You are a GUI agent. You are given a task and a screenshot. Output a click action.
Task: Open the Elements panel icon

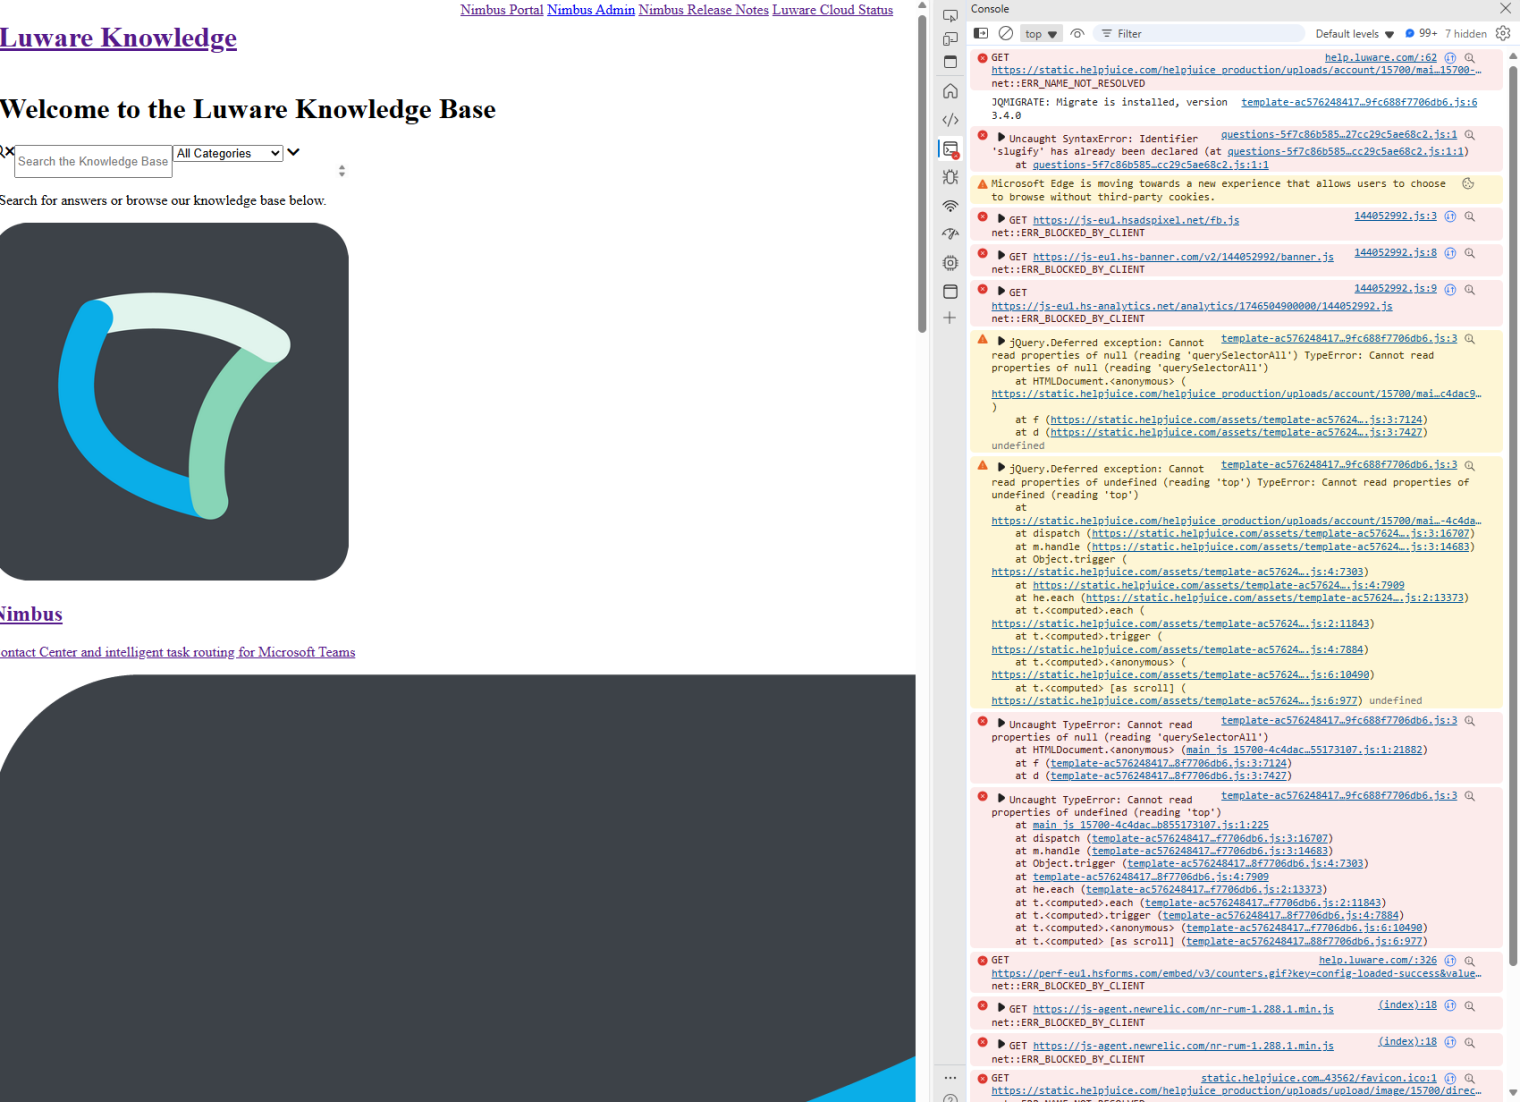[x=950, y=120]
